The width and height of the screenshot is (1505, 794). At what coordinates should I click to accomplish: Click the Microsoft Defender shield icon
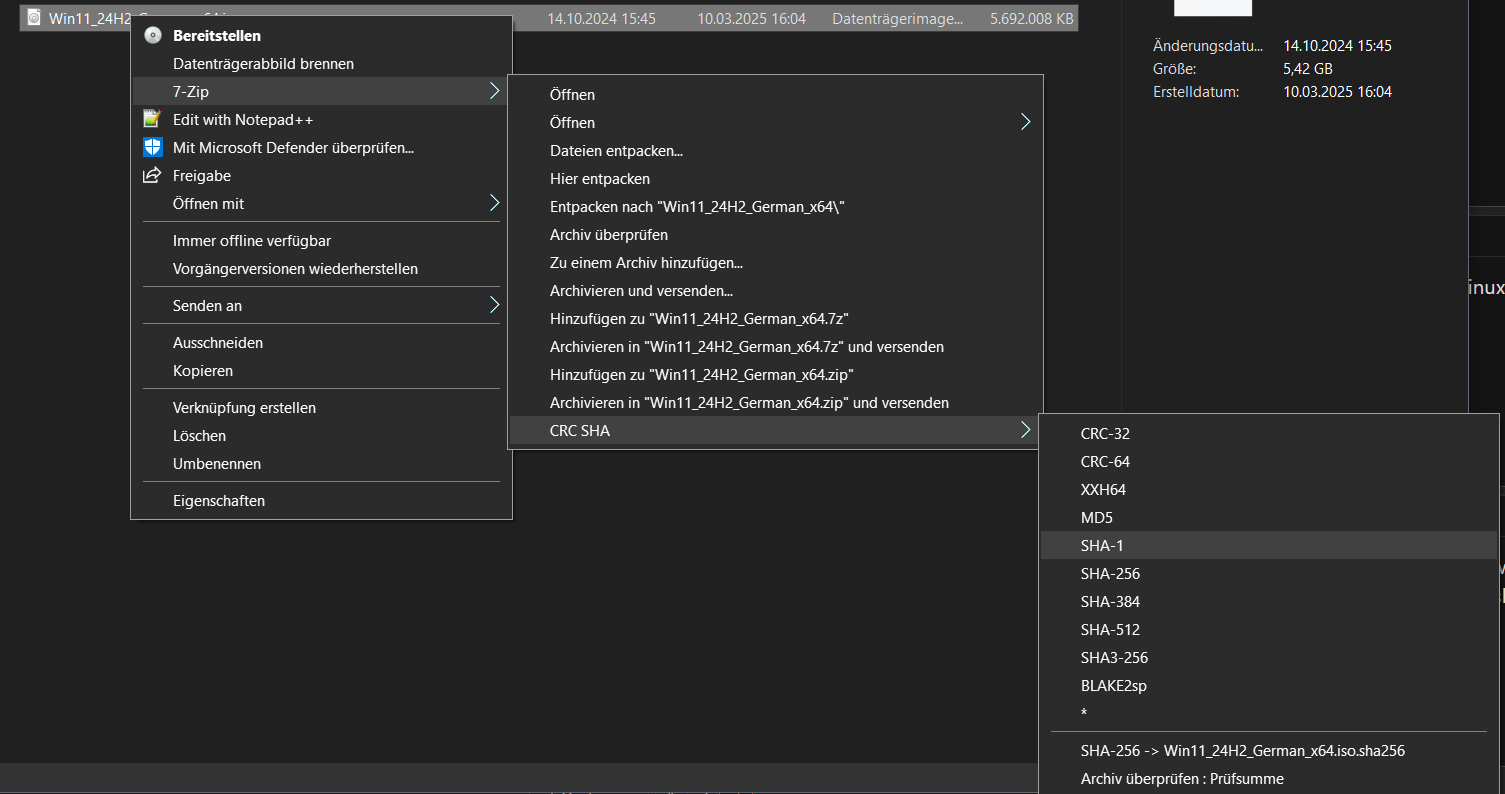click(152, 148)
